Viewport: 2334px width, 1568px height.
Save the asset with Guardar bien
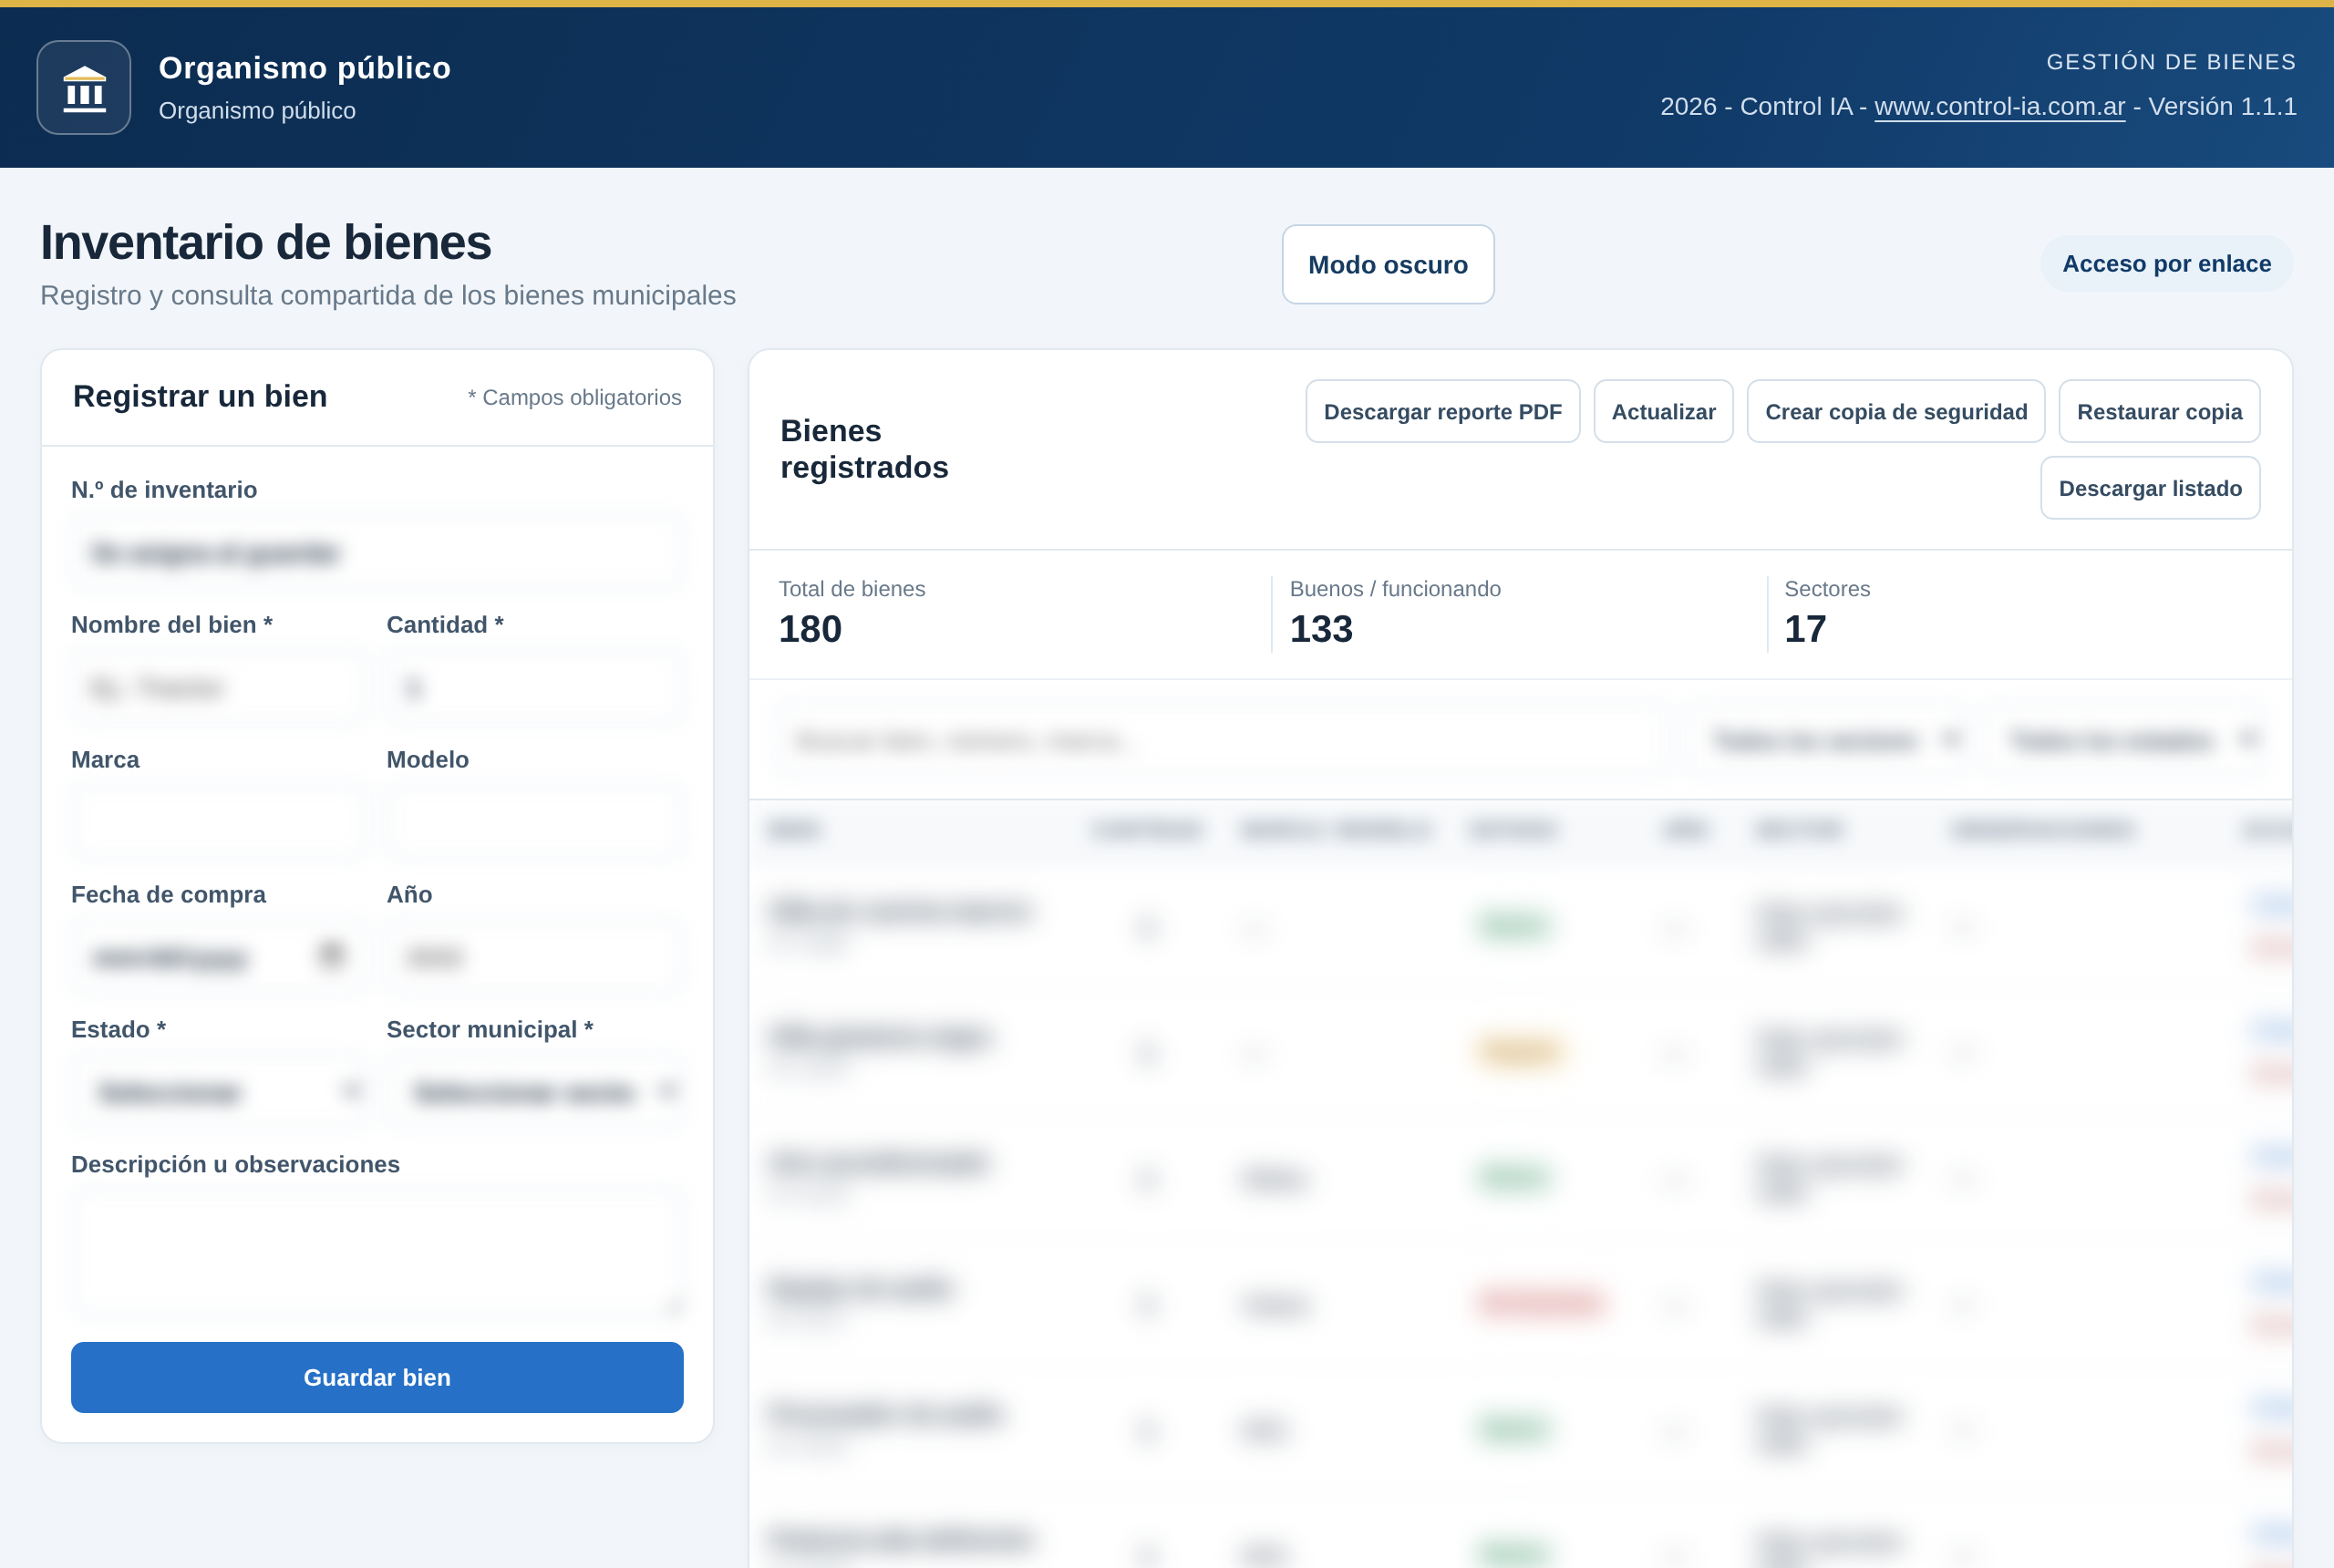pos(377,1377)
